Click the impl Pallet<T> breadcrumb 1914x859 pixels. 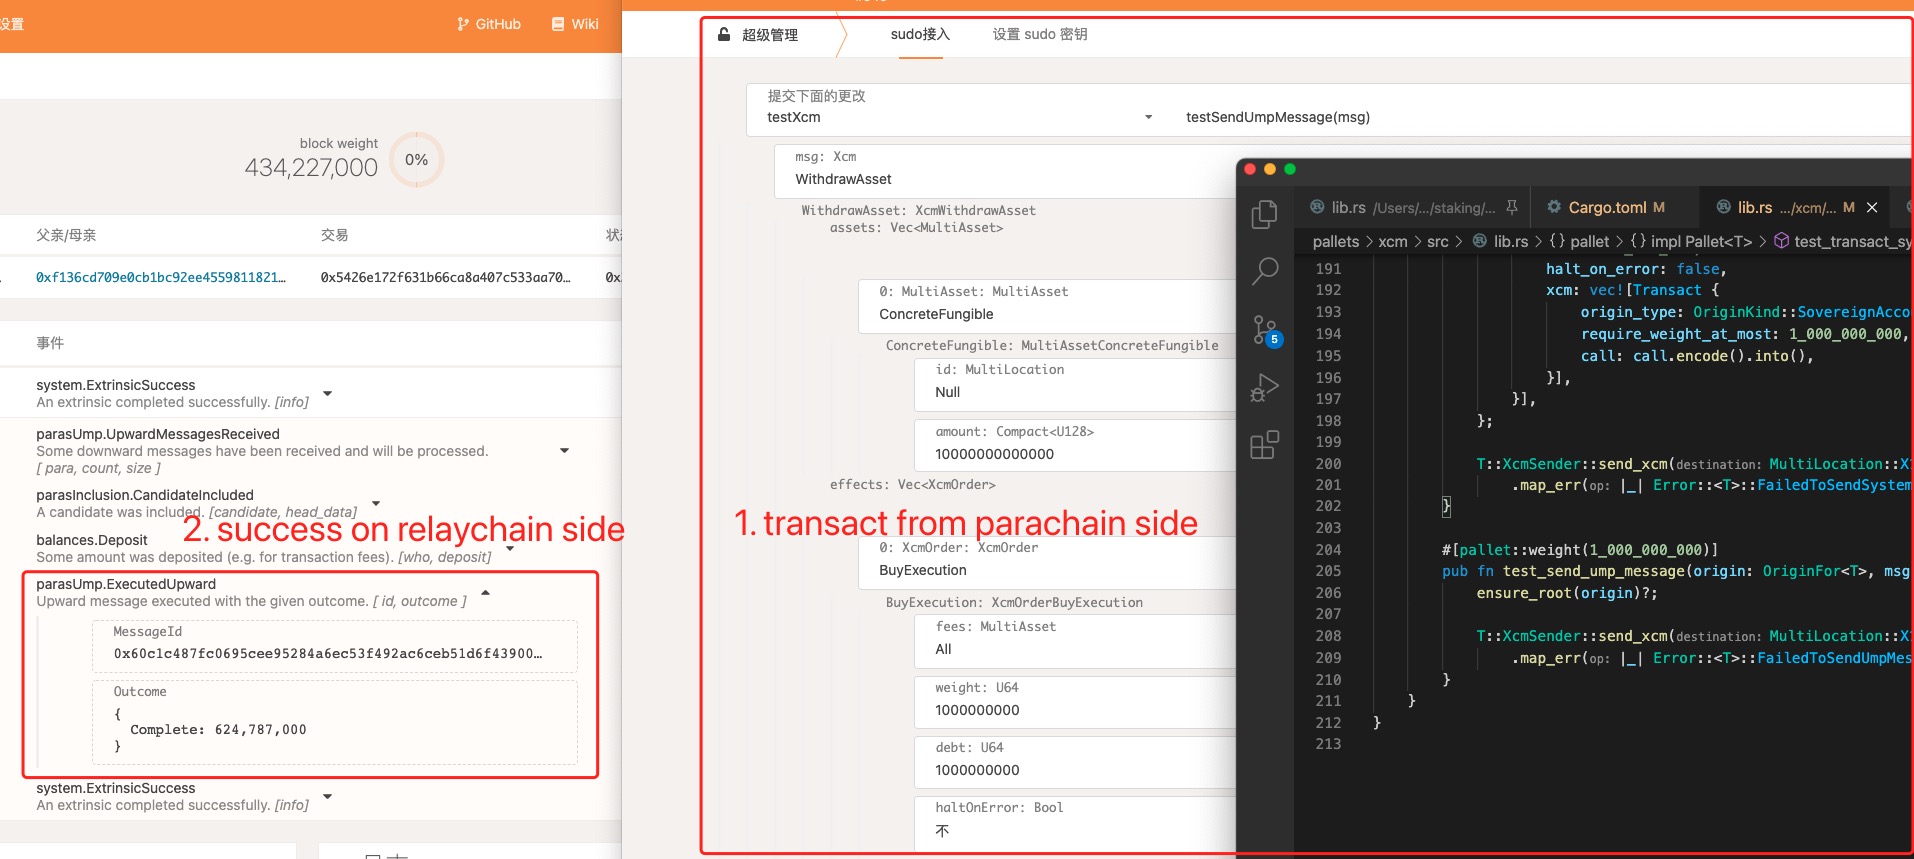click(x=1701, y=241)
